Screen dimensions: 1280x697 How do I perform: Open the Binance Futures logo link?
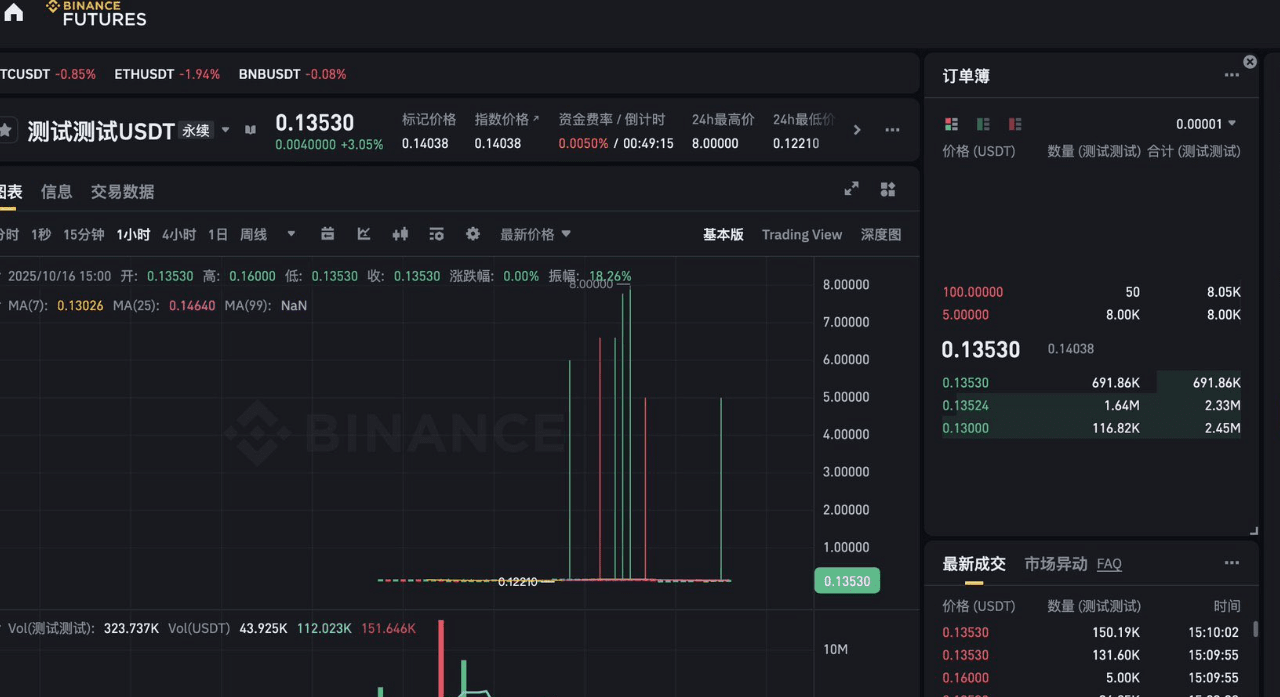(x=96, y=13)
